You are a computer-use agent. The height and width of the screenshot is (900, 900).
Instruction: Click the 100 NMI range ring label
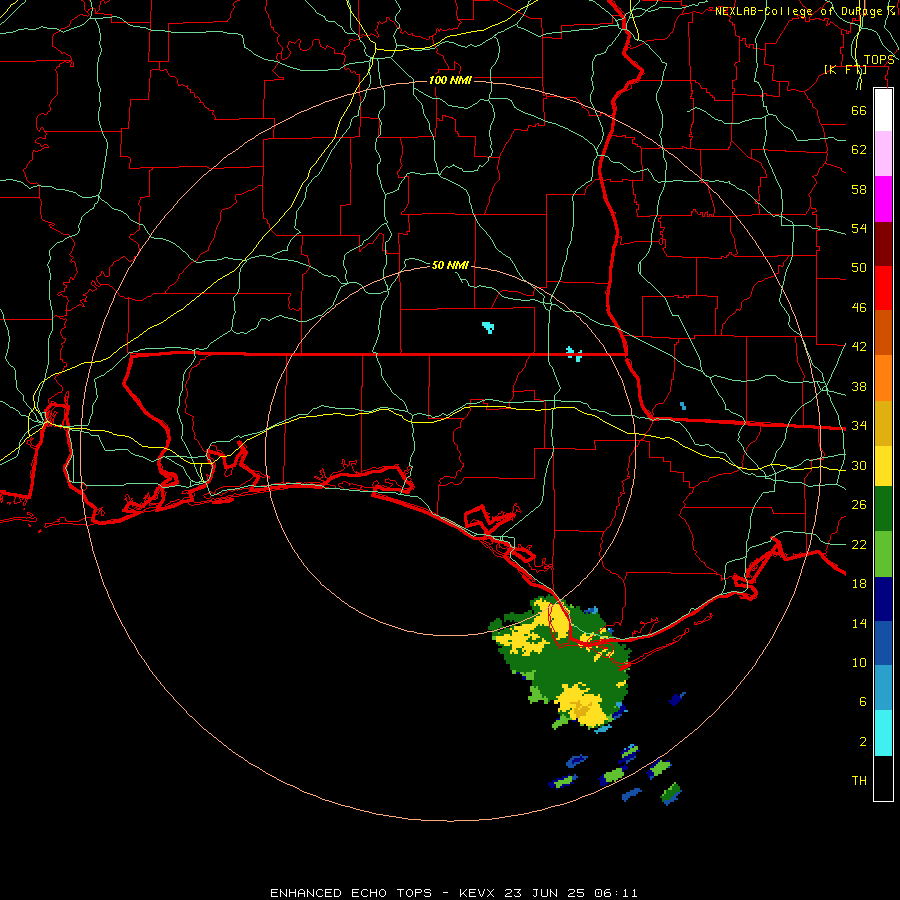pos(450,80)
